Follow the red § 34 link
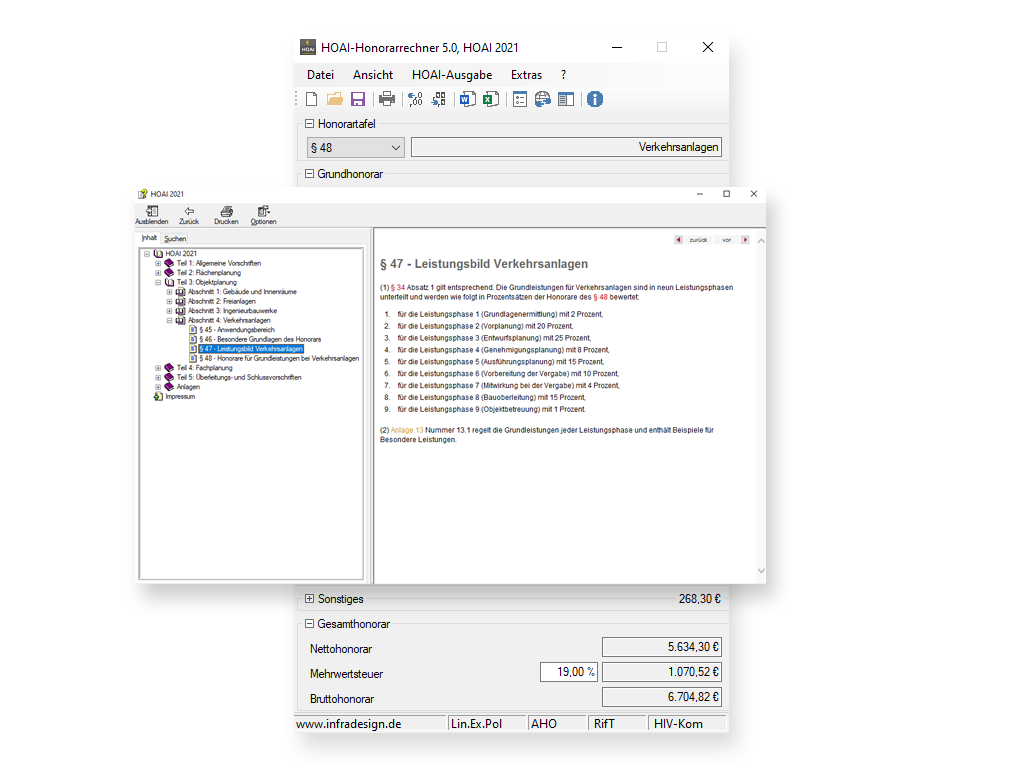Image resolution: width=1024 pixels, height=768 pixels. click(x=397, y=287)
